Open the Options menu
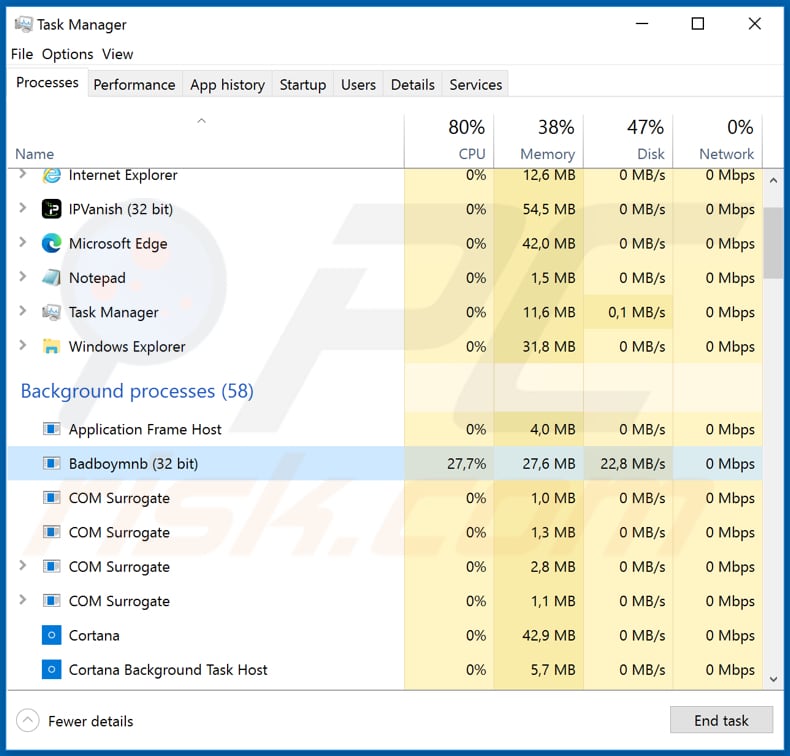 [x=68, y=54]
